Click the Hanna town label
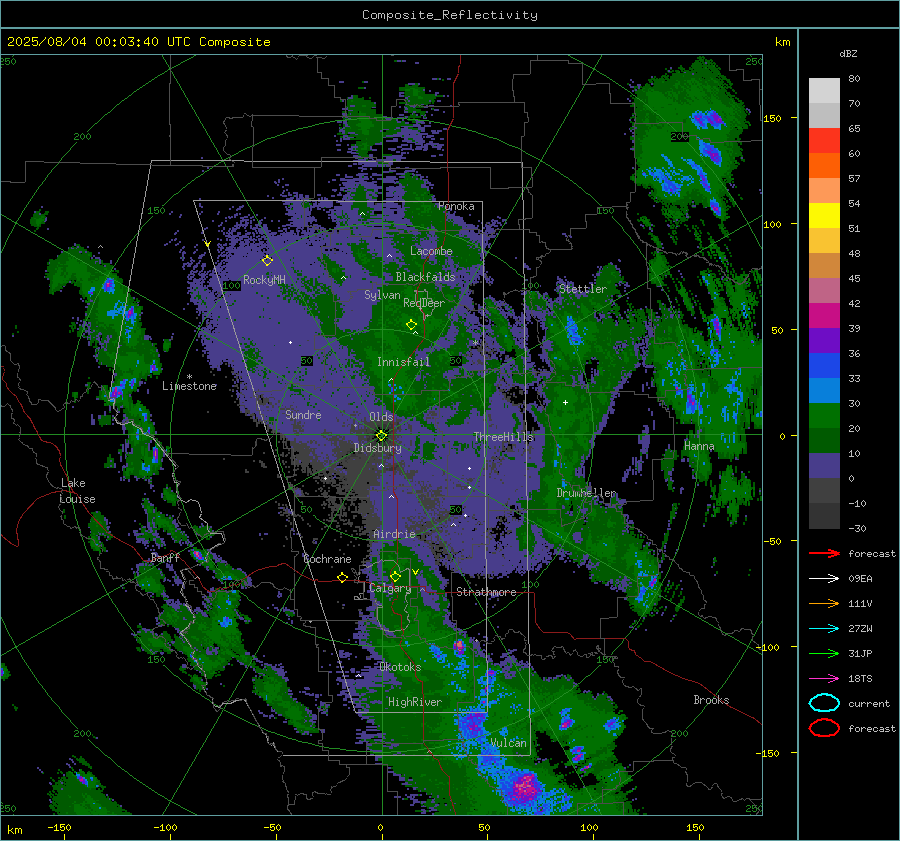 pyautogui.click(x=699, y=446)
